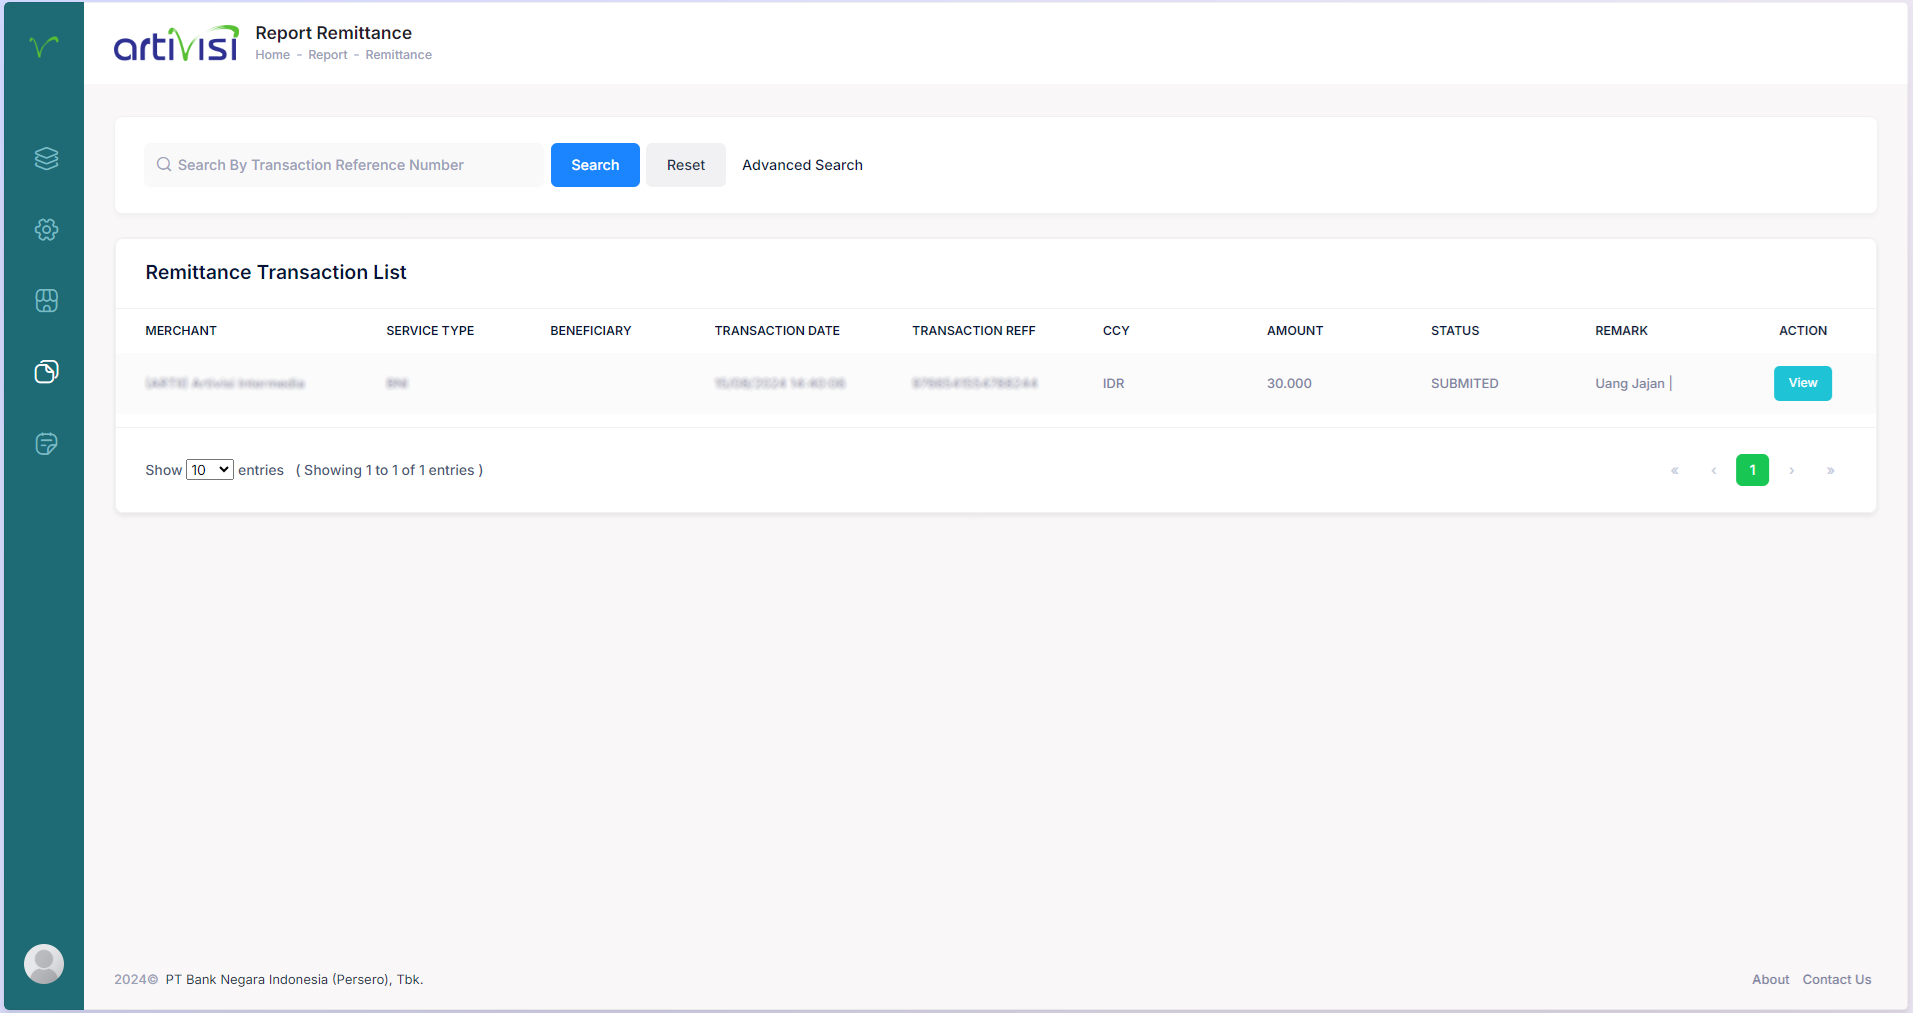Open Contact Us footer link

[1836, 980]
